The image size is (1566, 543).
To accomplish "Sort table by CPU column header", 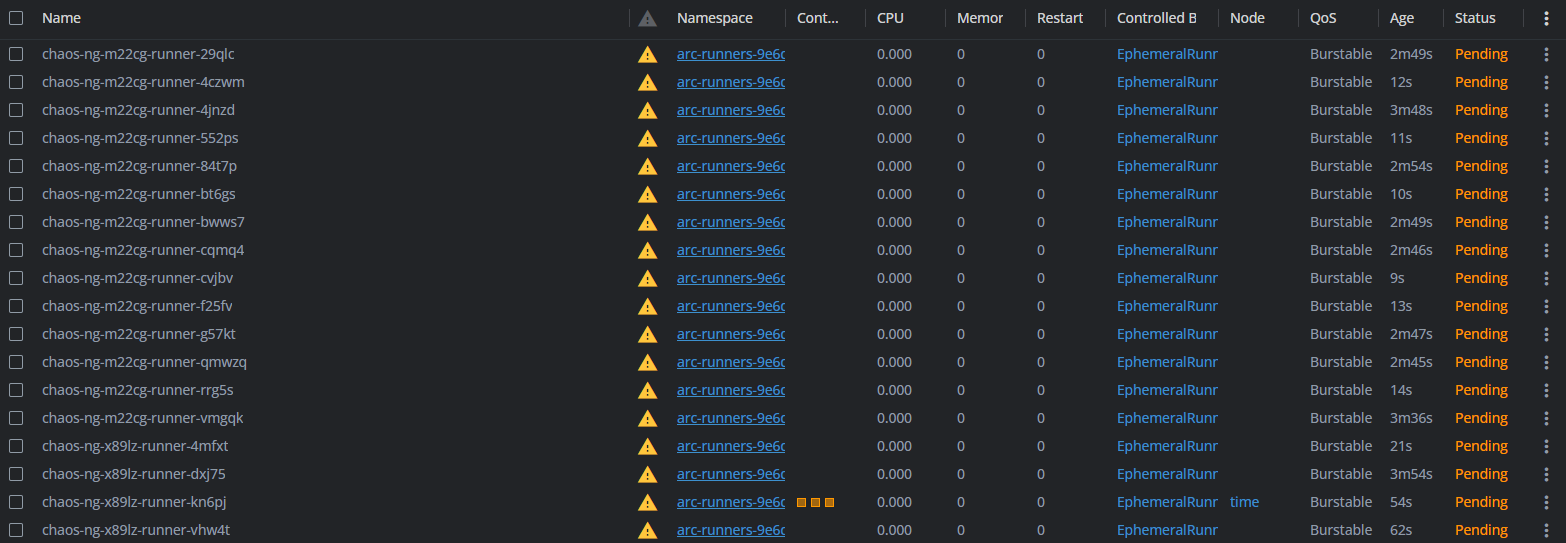I will (x=890, y=18).
